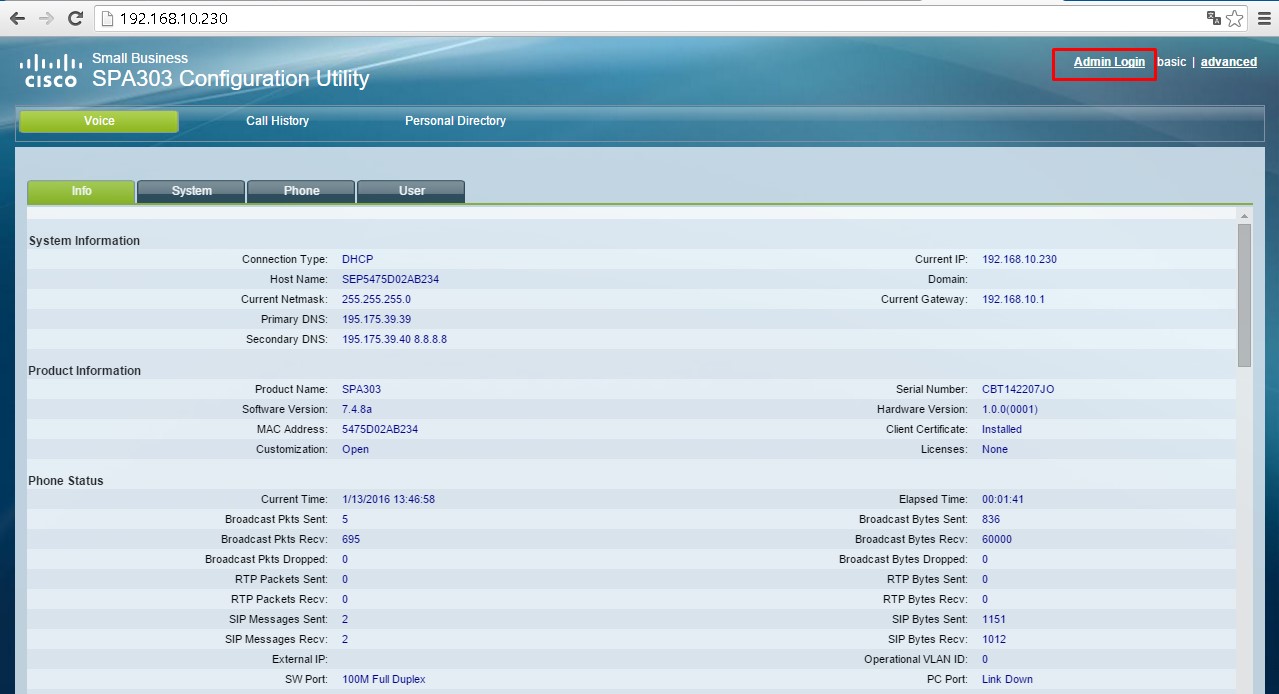Click the Cisco logo
The image size is (1279, 694).
pos(50,71)
